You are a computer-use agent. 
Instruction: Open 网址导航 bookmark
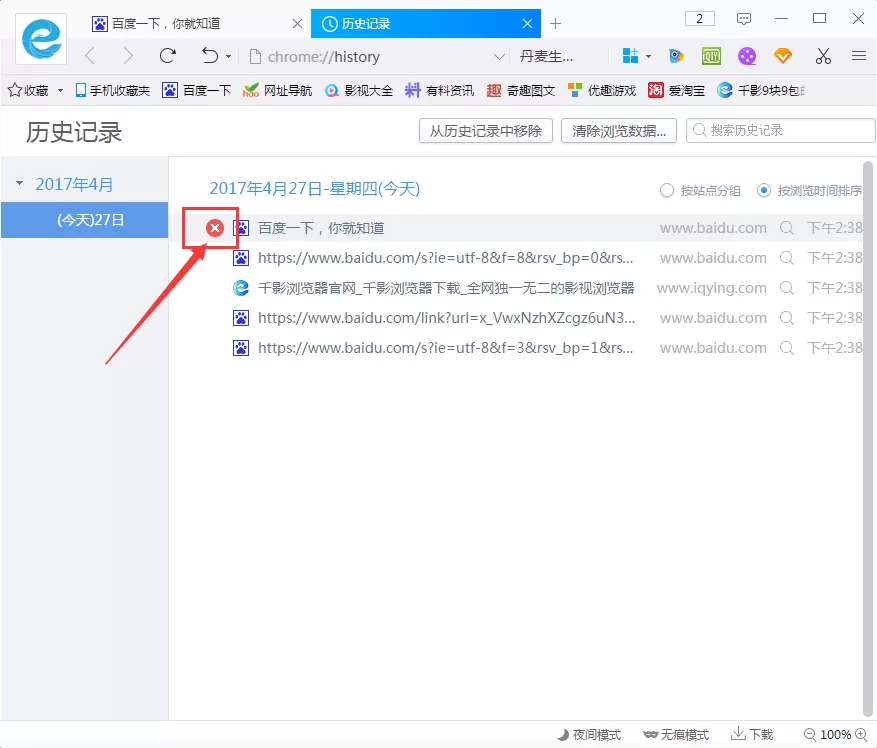[277, 90]
